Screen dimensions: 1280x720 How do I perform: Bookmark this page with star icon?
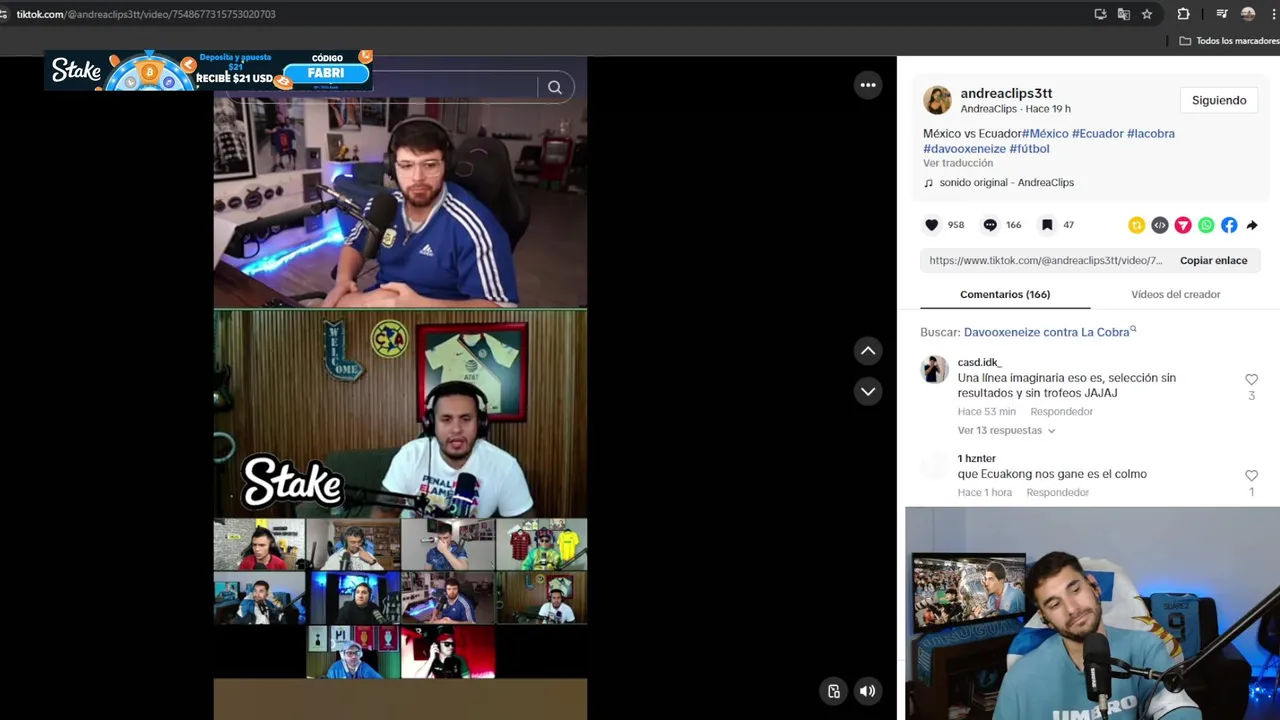(x=1147, y=14)
